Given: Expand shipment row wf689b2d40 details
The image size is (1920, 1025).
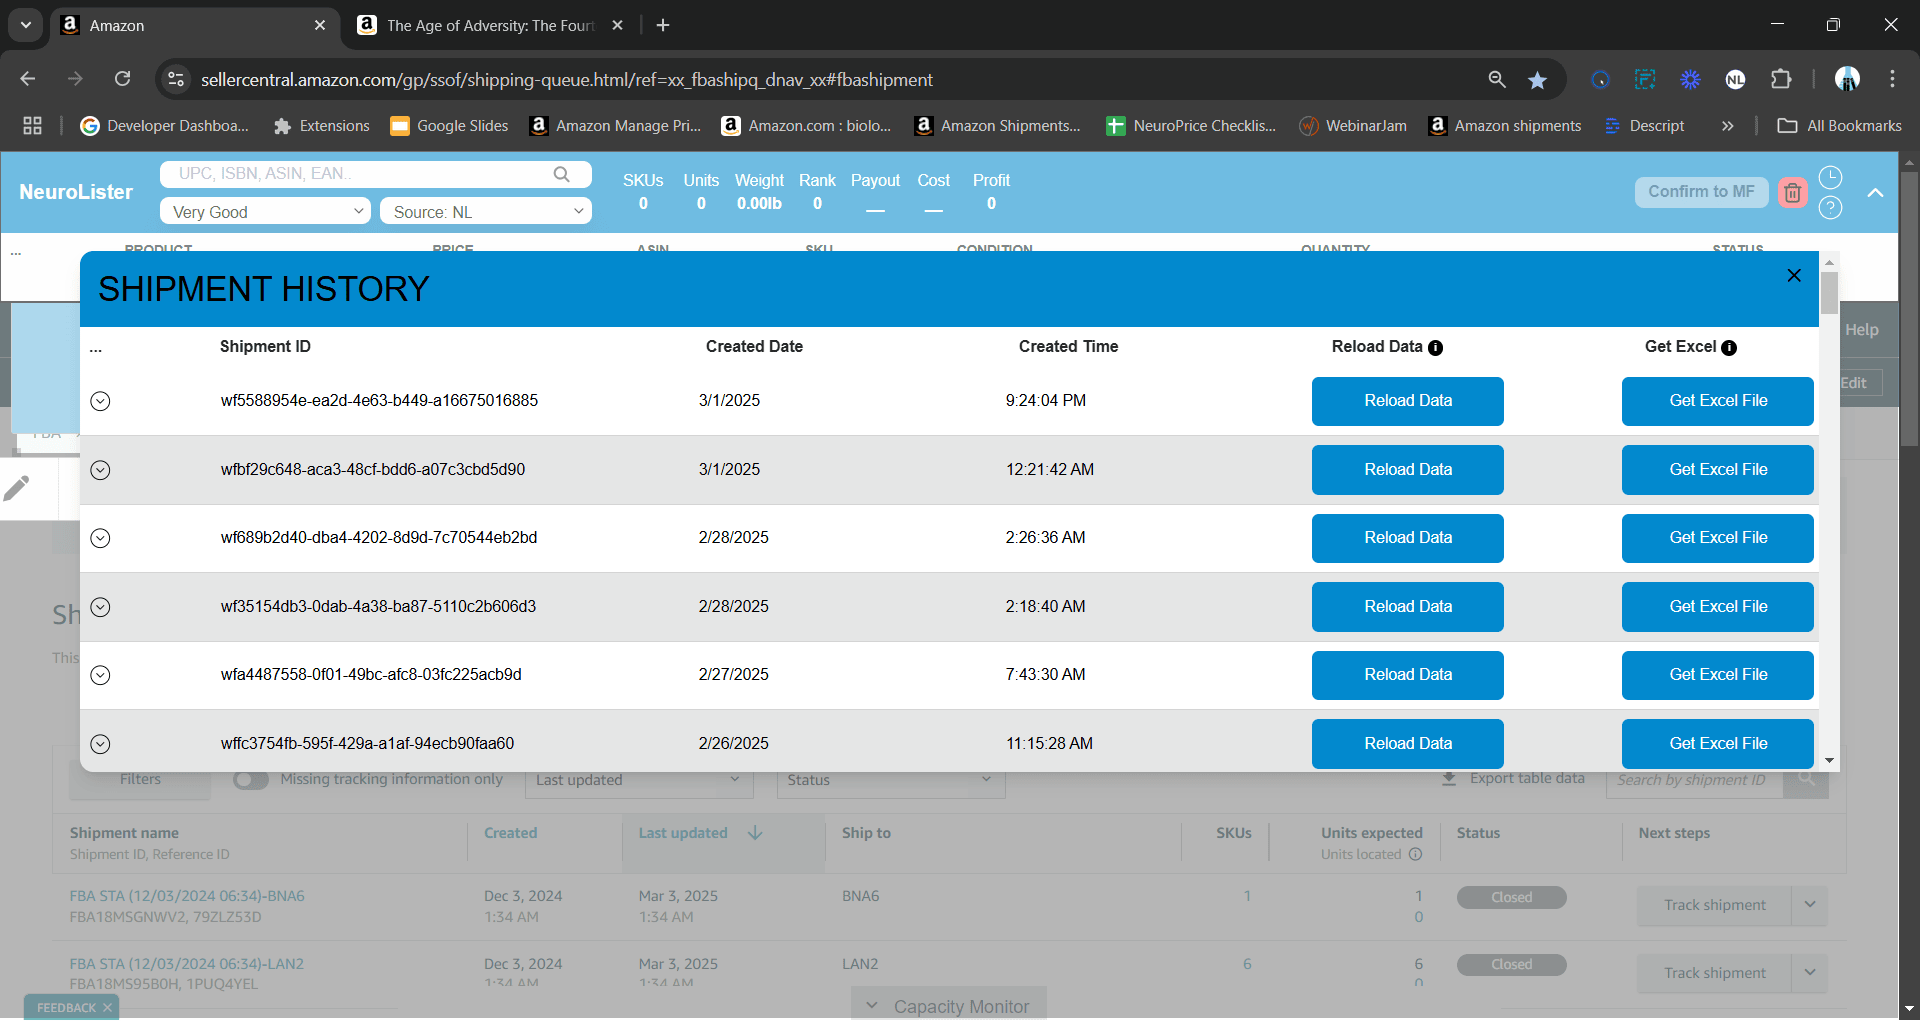Looking at the screenshot, I should 100,539.
